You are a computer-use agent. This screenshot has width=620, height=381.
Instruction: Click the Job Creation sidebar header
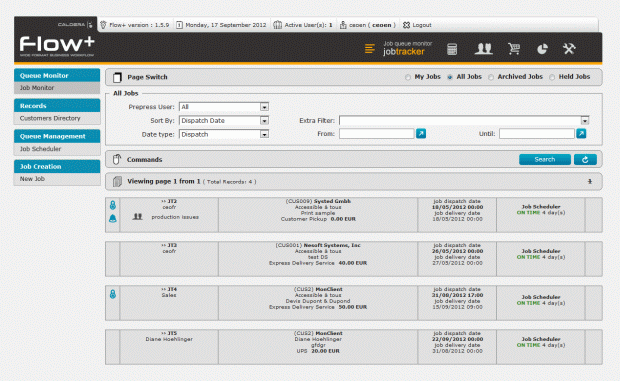57,166
